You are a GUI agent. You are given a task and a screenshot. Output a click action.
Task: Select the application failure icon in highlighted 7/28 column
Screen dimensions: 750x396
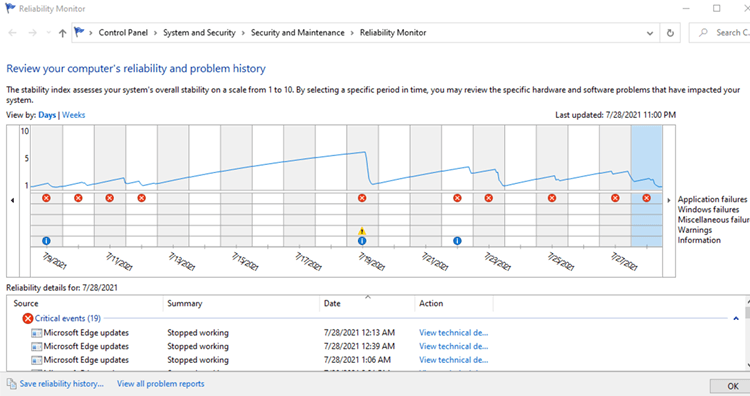(x=647, y=198)
